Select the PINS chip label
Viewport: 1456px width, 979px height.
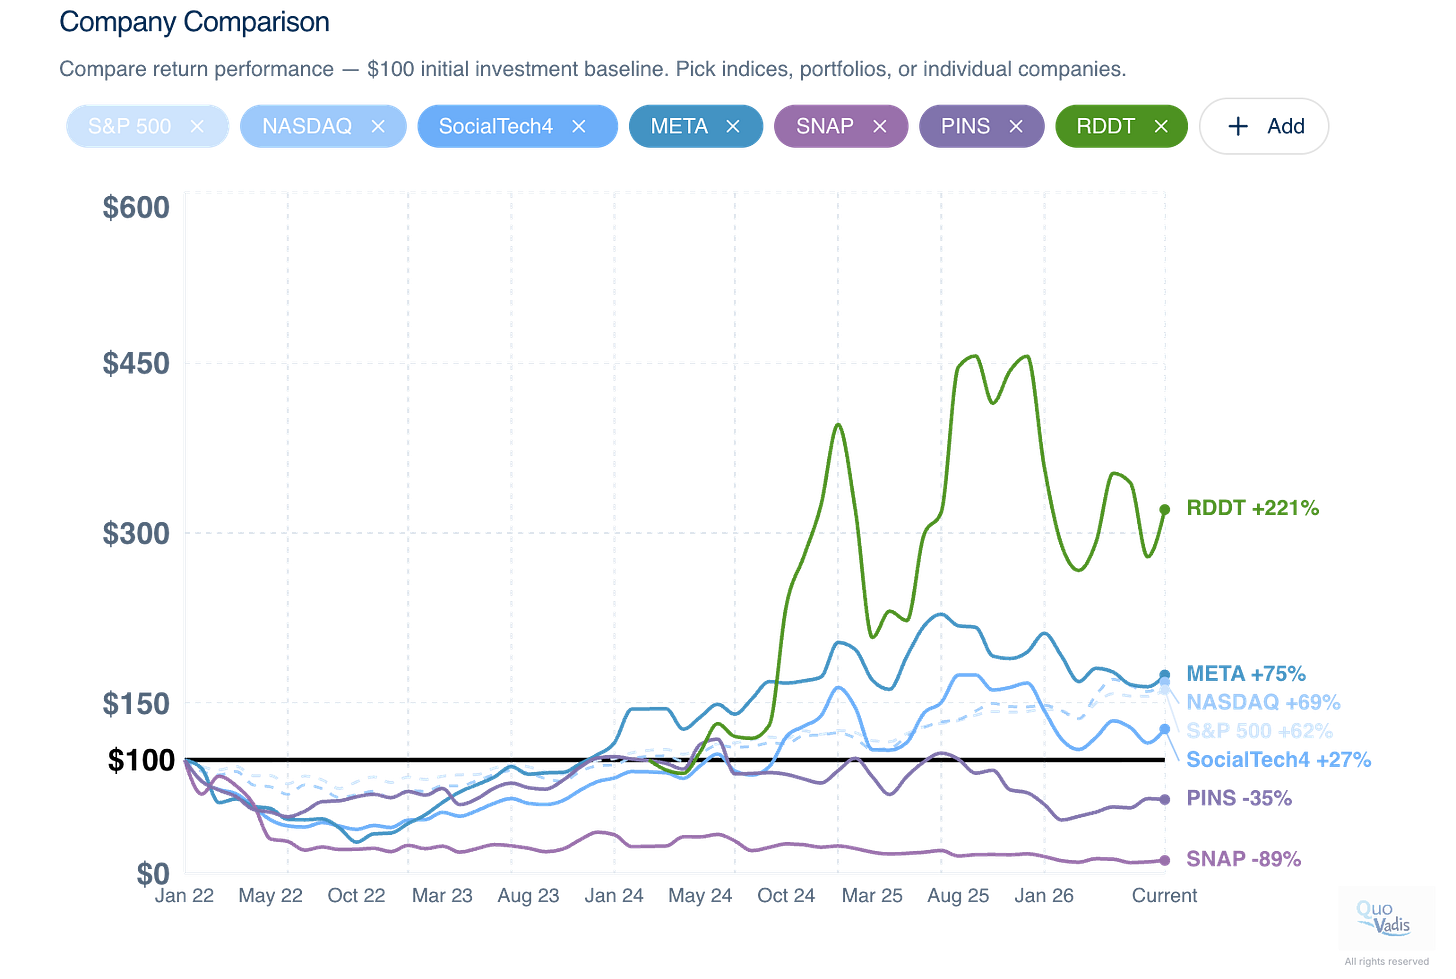(x=965, y=127)
